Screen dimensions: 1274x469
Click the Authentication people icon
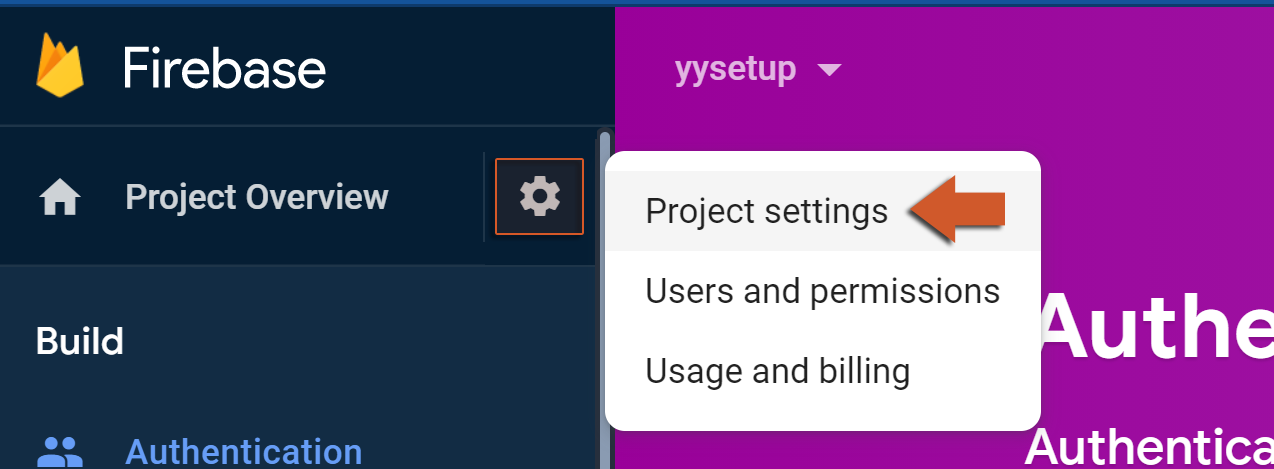coord(59,452)
